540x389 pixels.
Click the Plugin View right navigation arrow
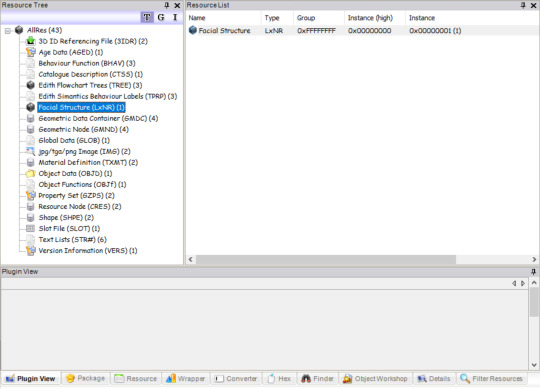pyautogui.click(x=523, y=283)
